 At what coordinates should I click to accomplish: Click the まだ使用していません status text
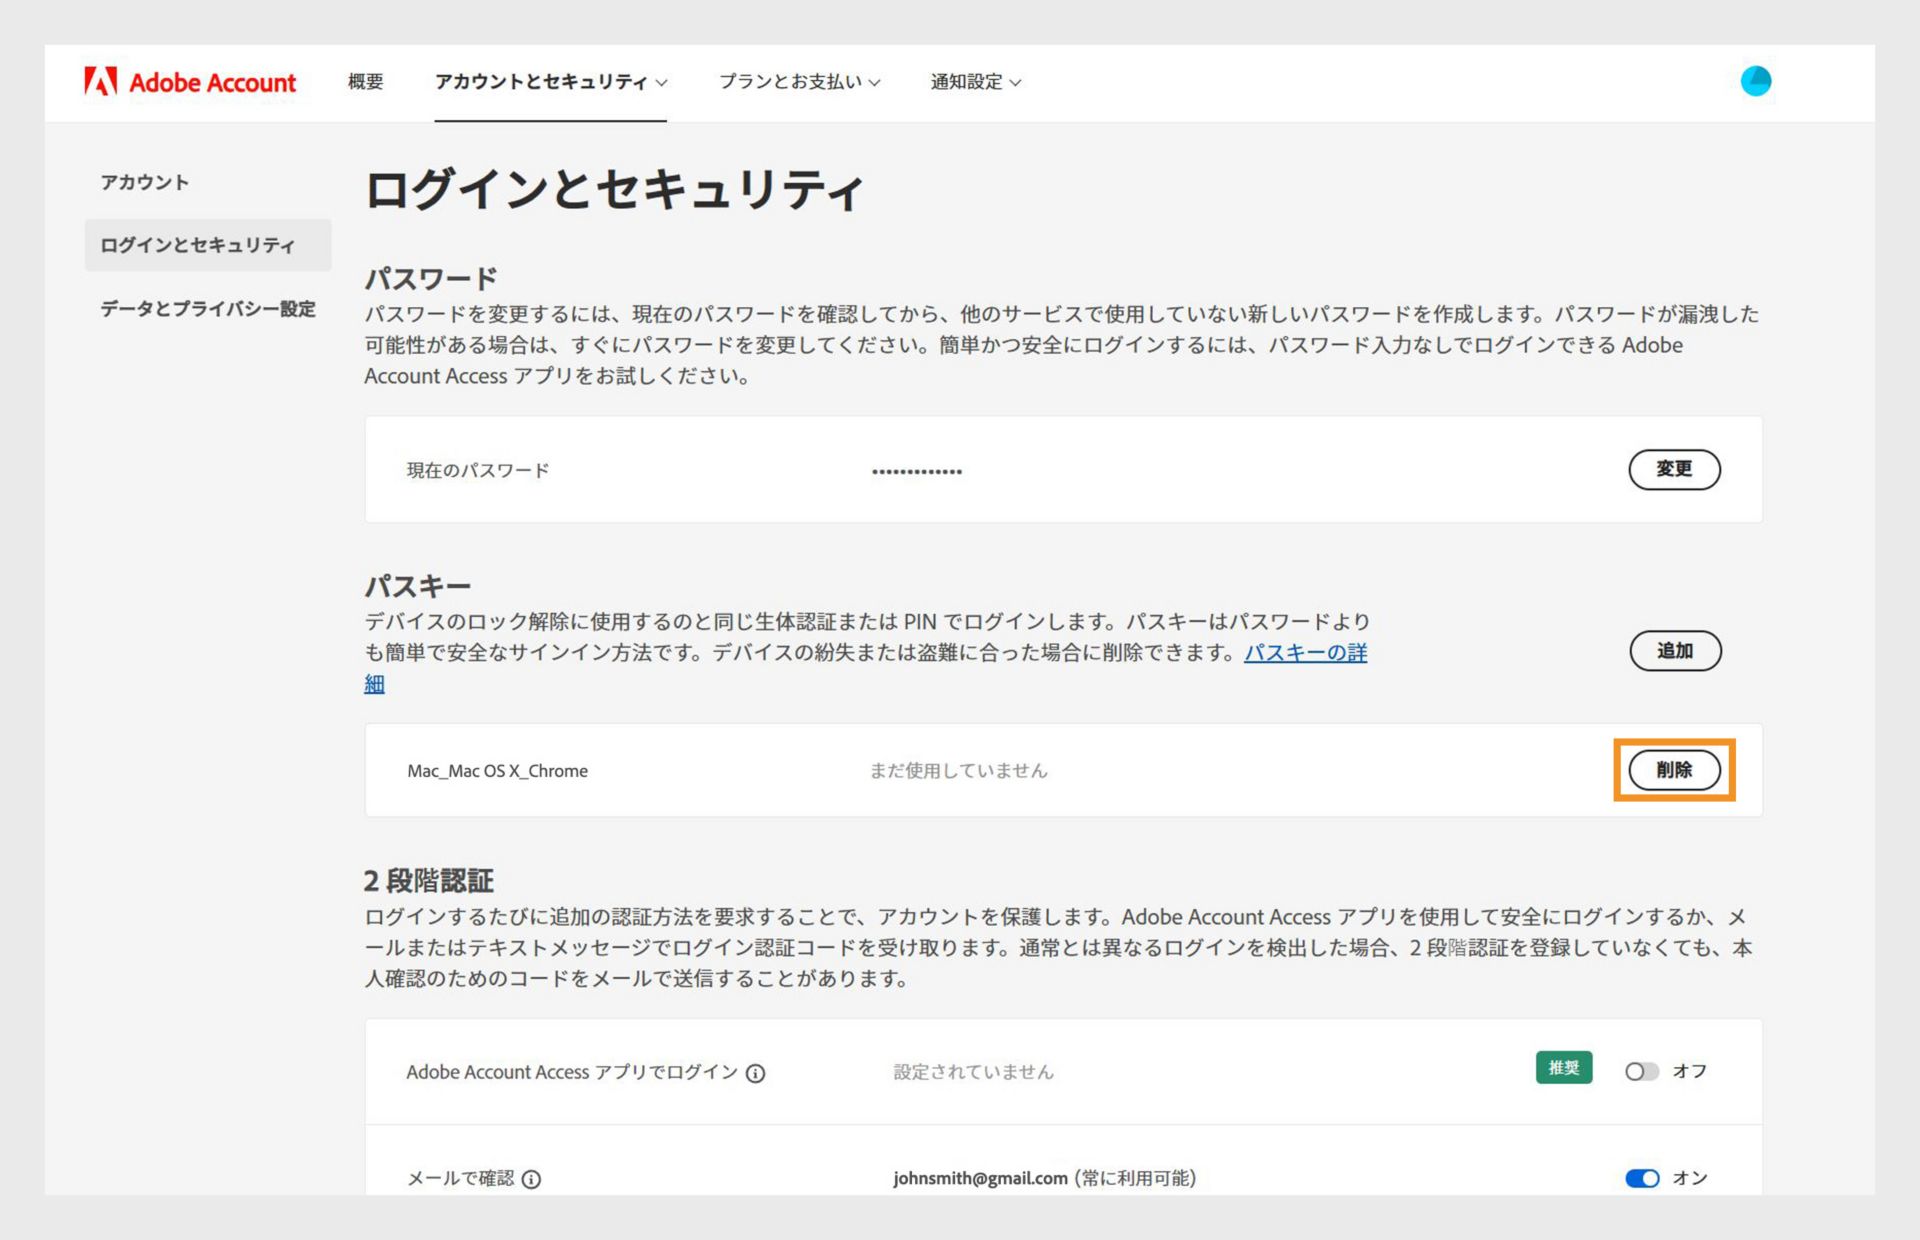click(958, 771)
